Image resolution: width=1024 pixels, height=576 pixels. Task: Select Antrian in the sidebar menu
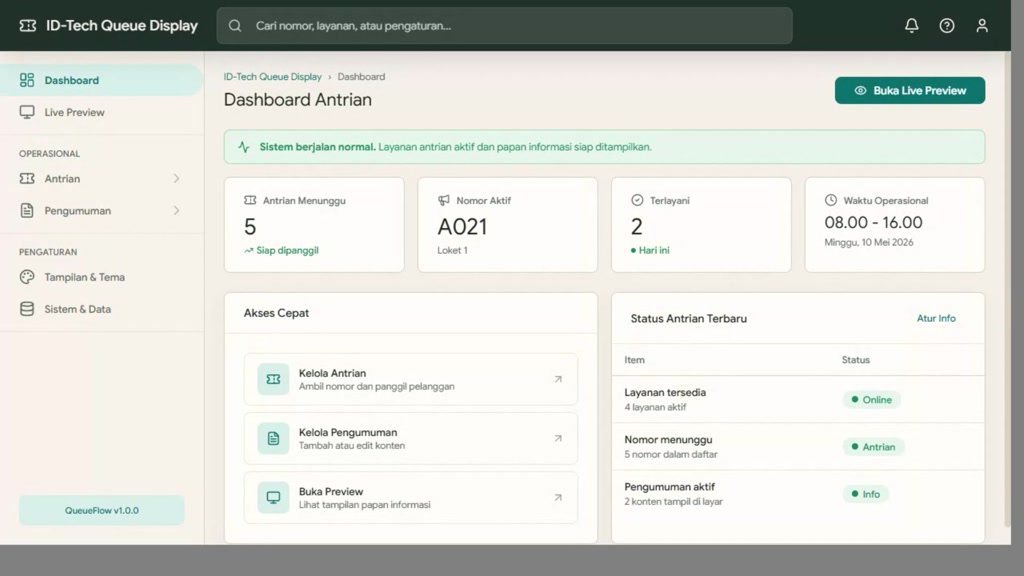click(101, 178)
